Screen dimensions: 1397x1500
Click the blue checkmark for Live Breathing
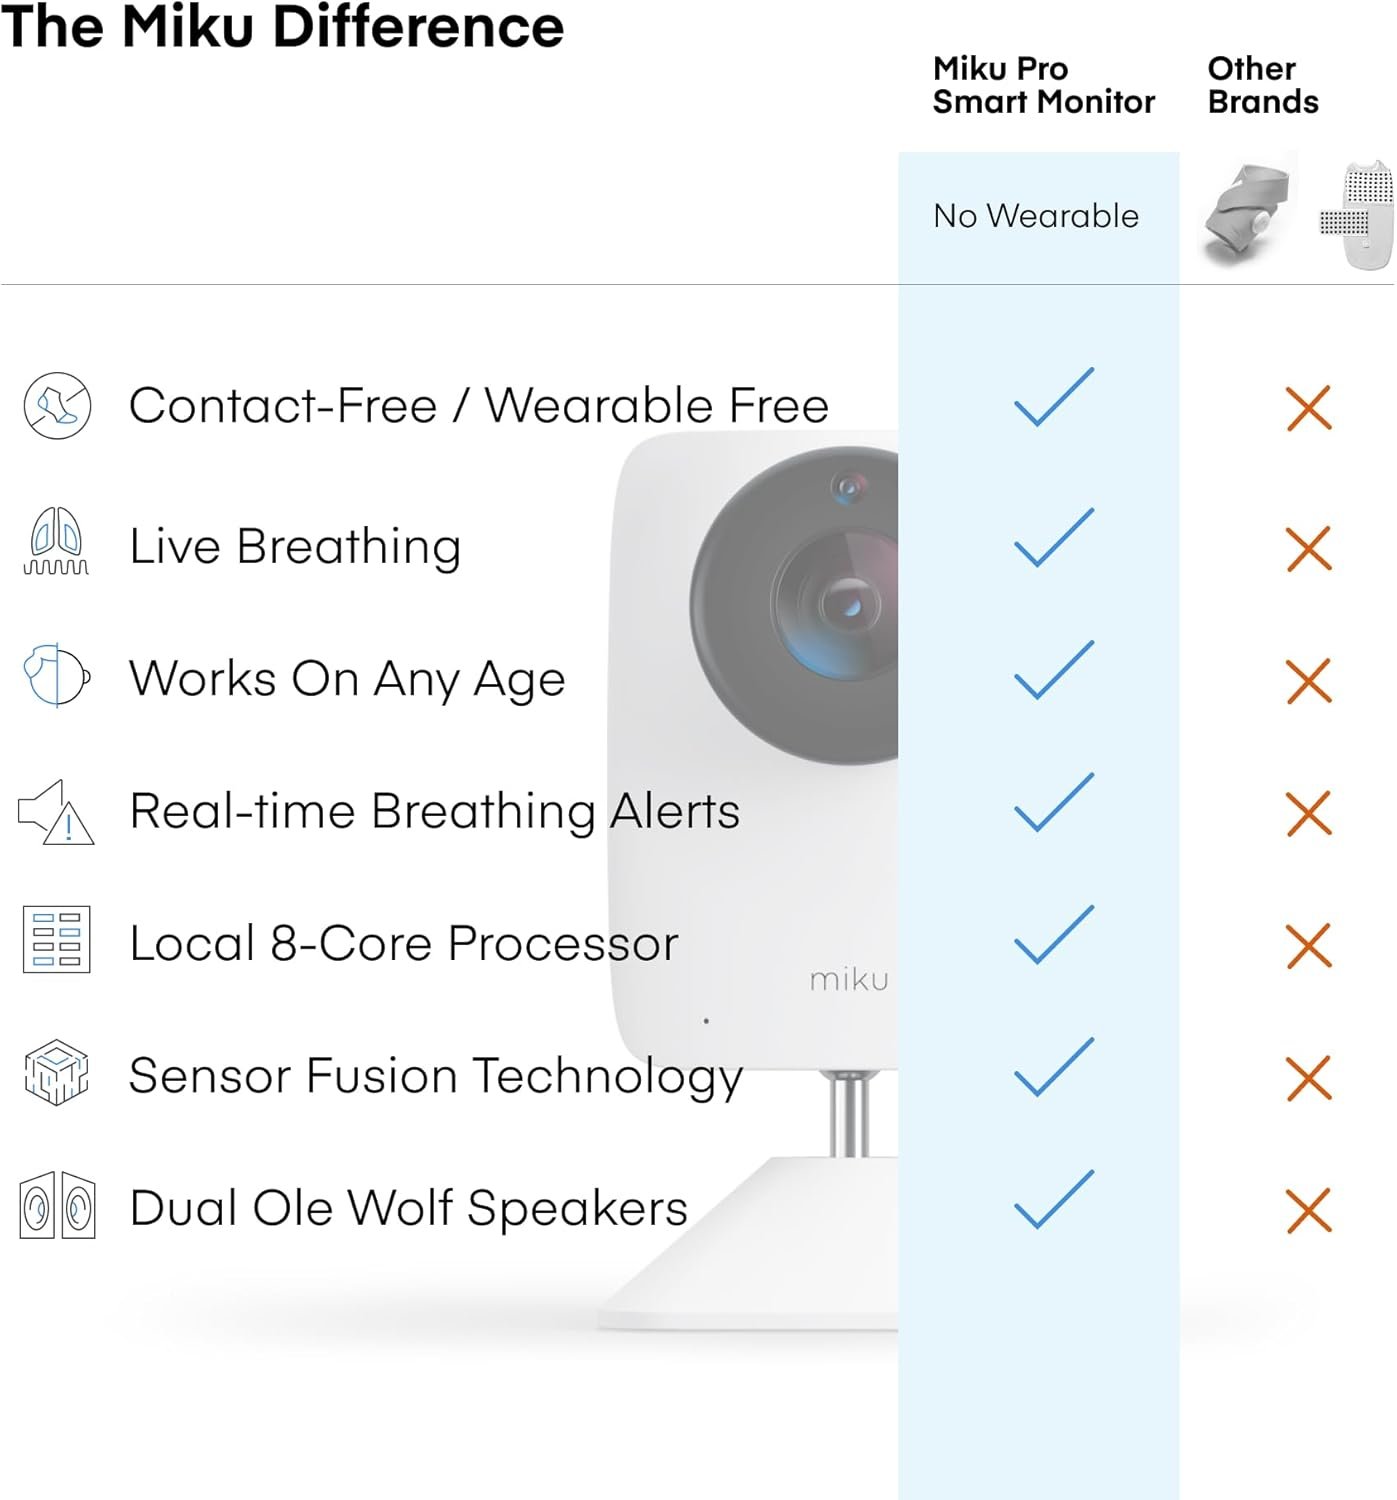(x=1053, y=538)
